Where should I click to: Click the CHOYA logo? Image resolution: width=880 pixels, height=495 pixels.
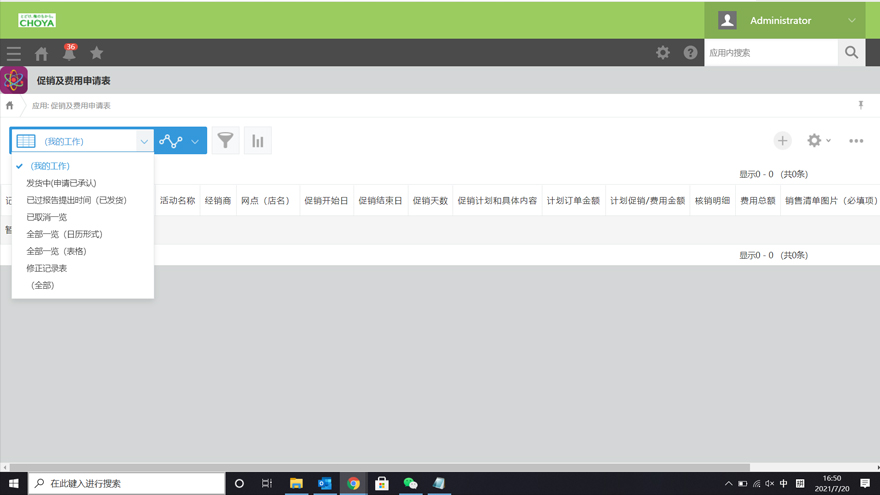click(x=37, y=21)
